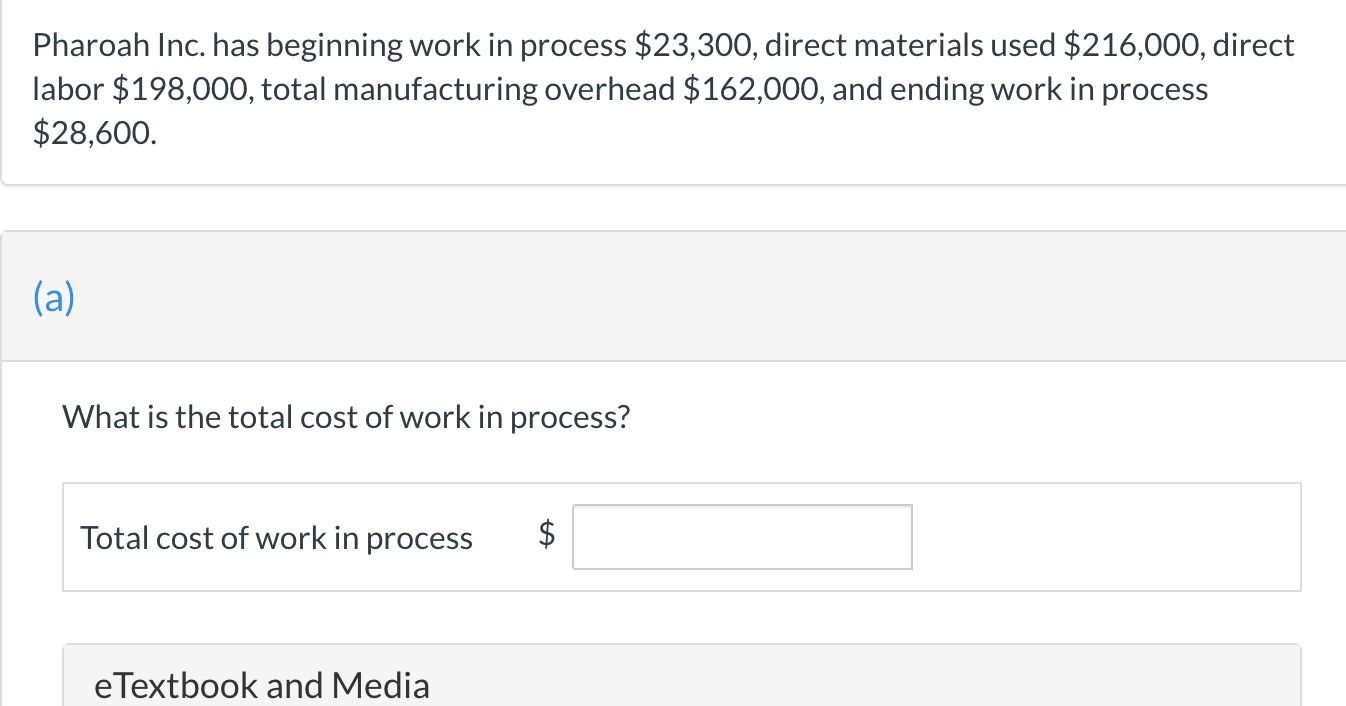Click the gray part (a) header bar
This screenshot has height=706, width=1346.
(673, 297)
